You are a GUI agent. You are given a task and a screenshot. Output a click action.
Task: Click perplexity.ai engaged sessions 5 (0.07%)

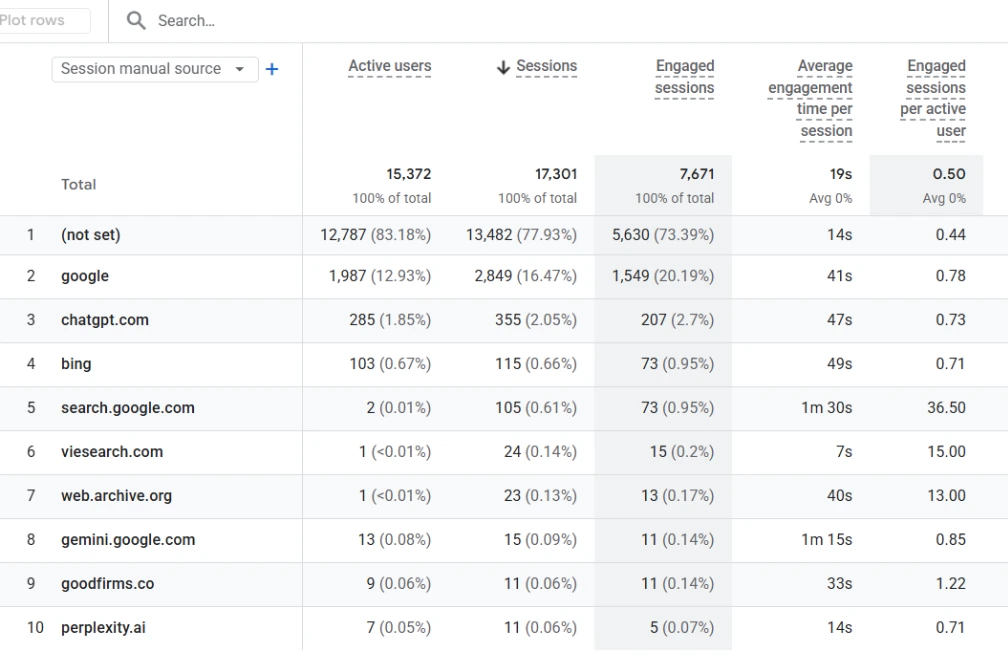click(682, 628)
